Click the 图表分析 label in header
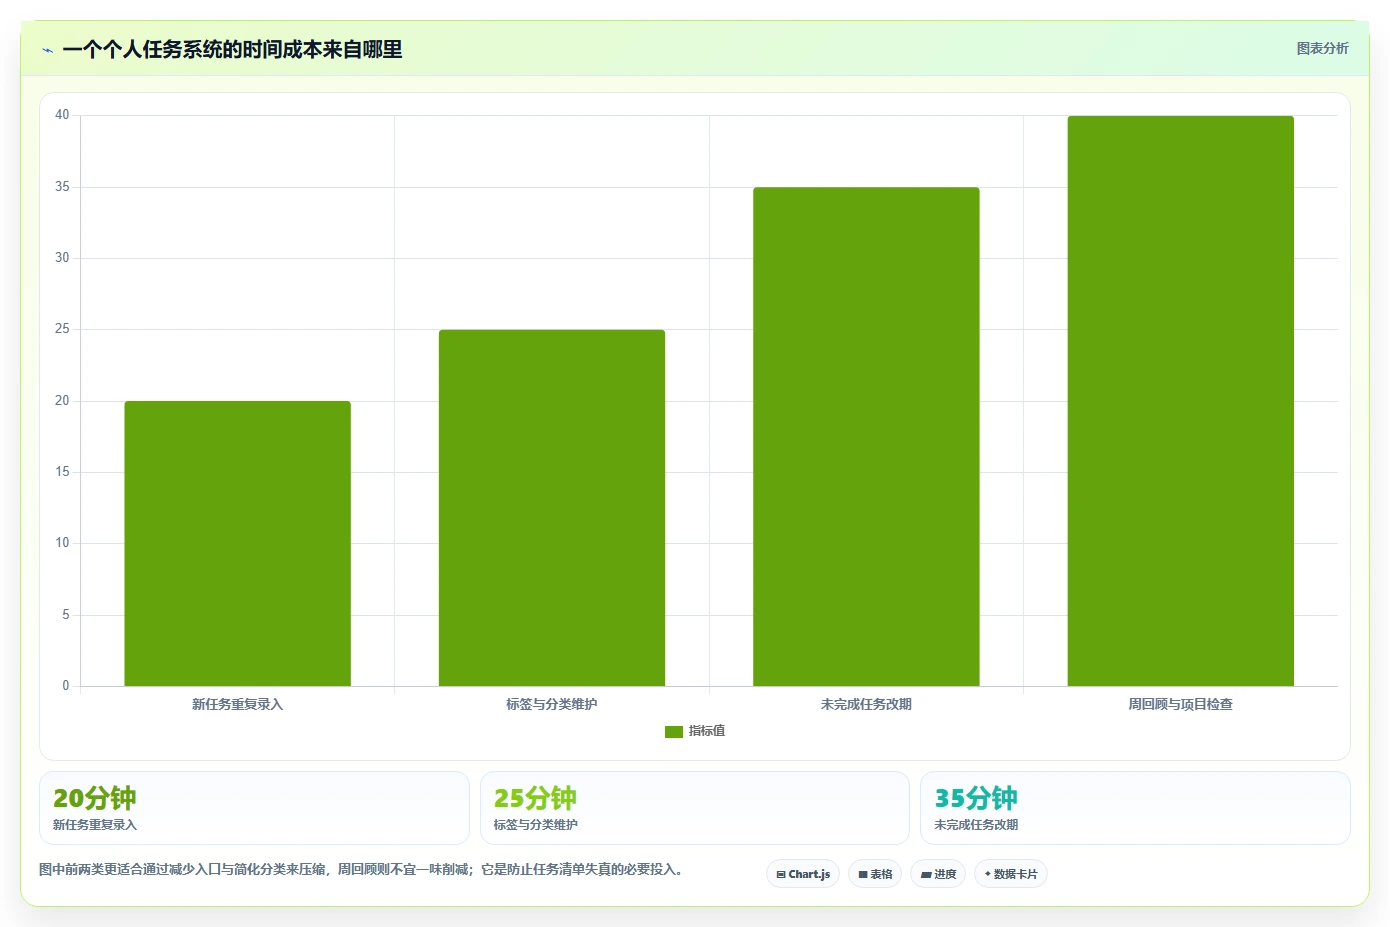The image size is (1390, 927). tap(1322, 48)
